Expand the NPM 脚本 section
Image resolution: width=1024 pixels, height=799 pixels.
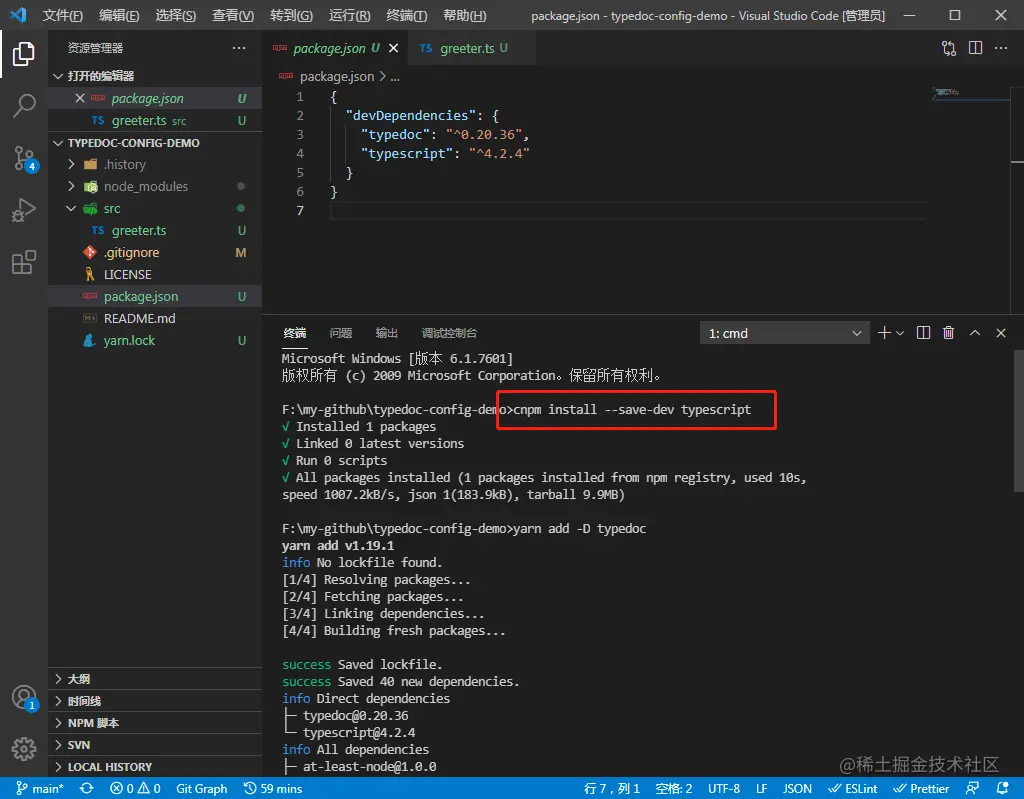pyautogui.click(x=93, y=723)
